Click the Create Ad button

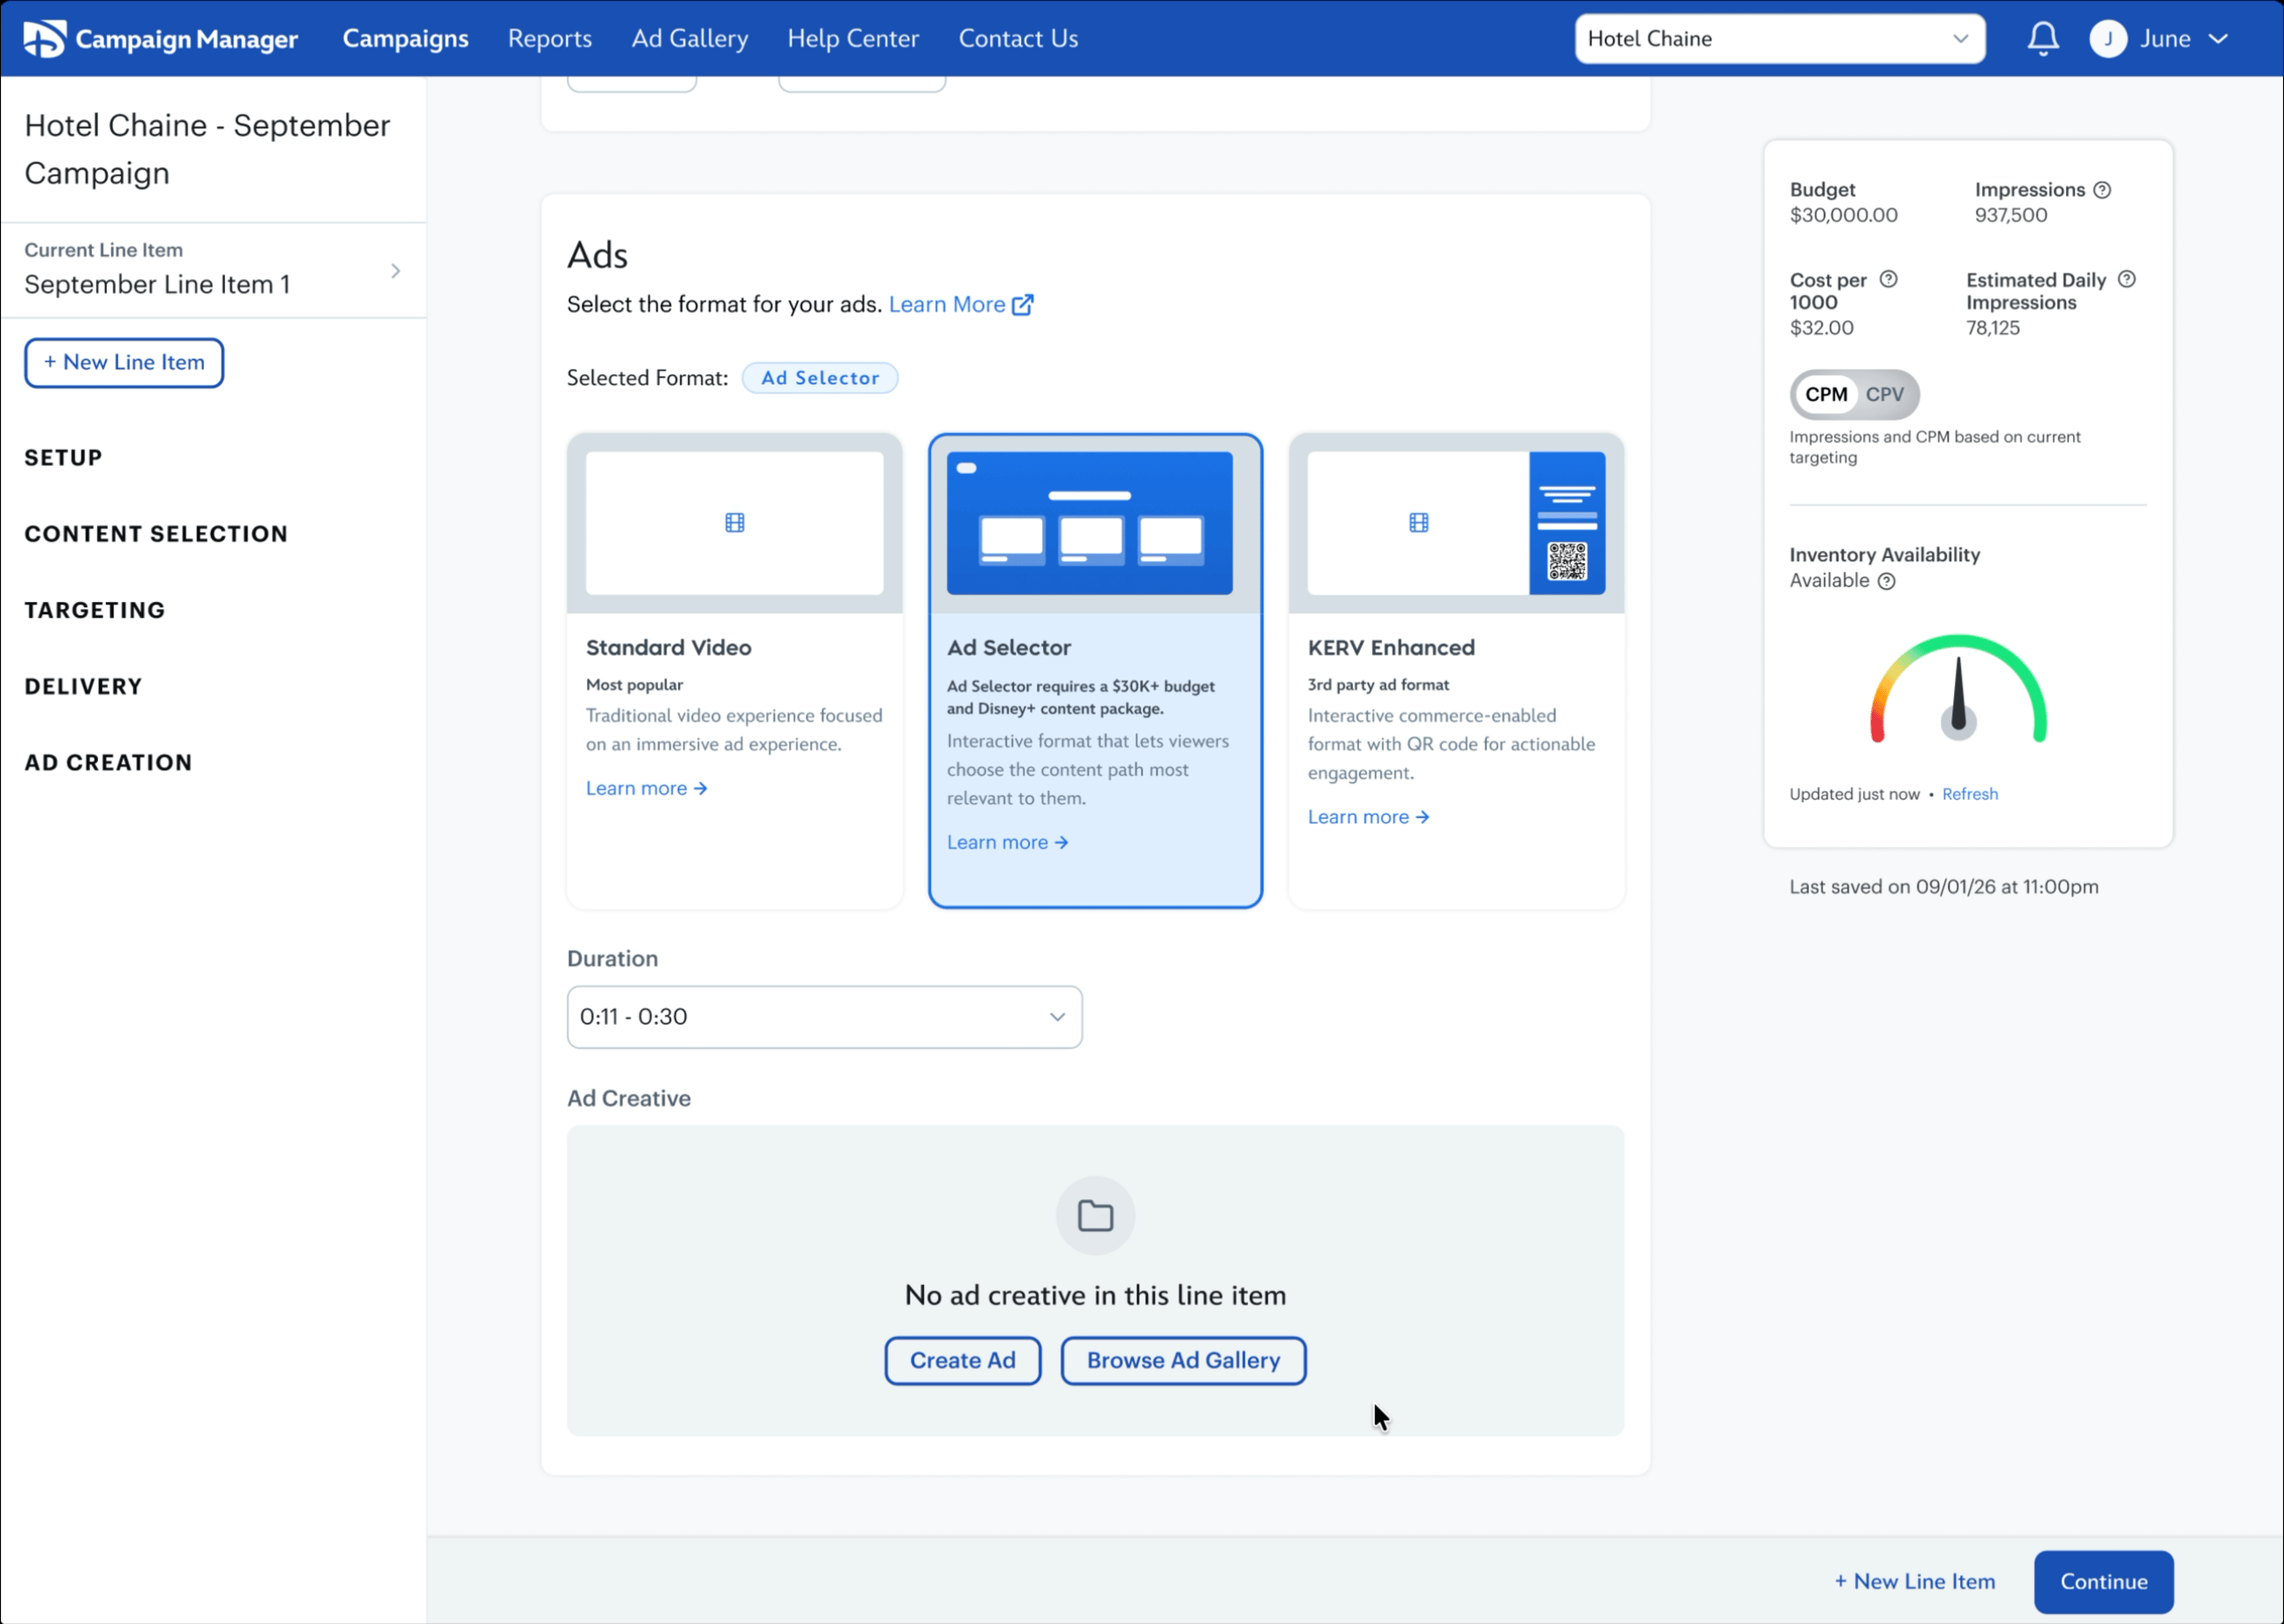point(962,1361)
